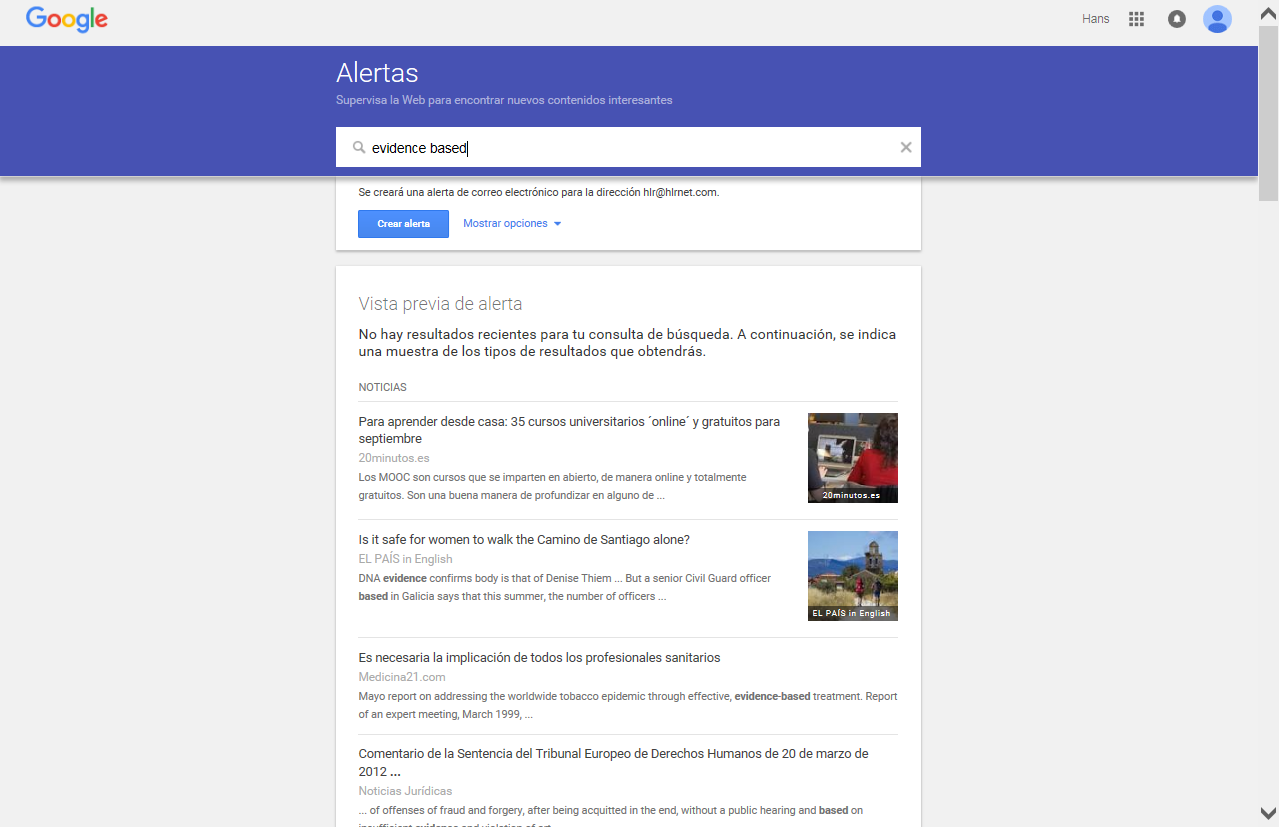Click the 'evidence based' search field
The width and height of the screenshot is (1279, 827).
(630, 148)
